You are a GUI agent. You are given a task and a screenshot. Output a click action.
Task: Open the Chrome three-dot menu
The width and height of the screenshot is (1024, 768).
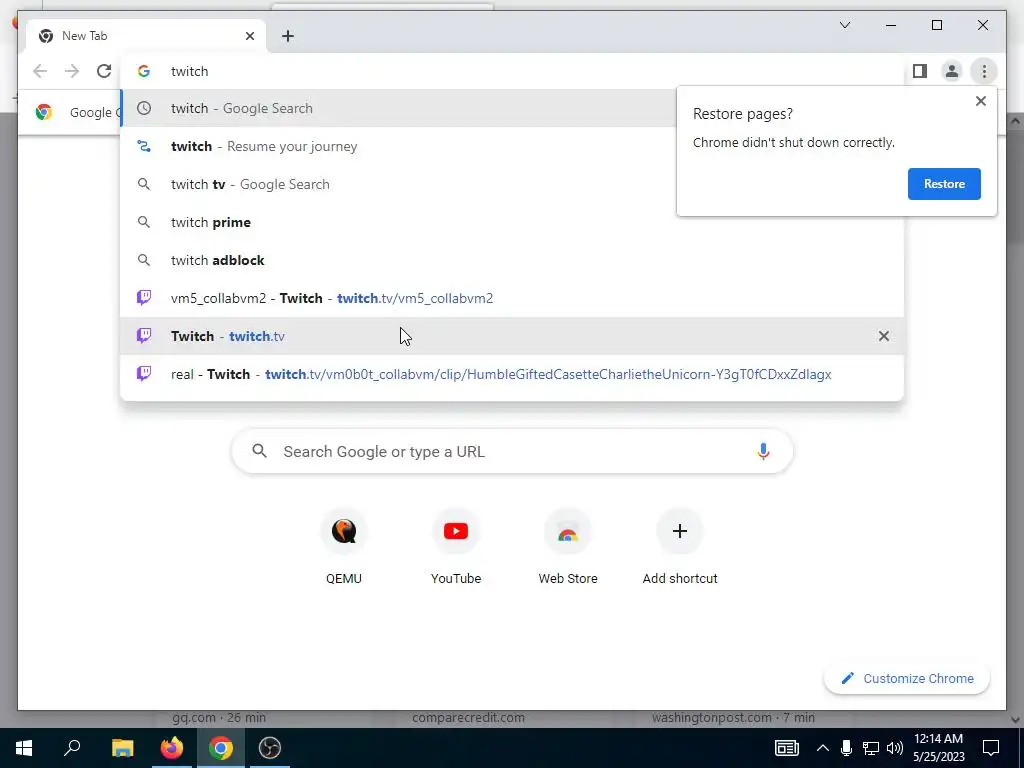(x=984, y=71)
